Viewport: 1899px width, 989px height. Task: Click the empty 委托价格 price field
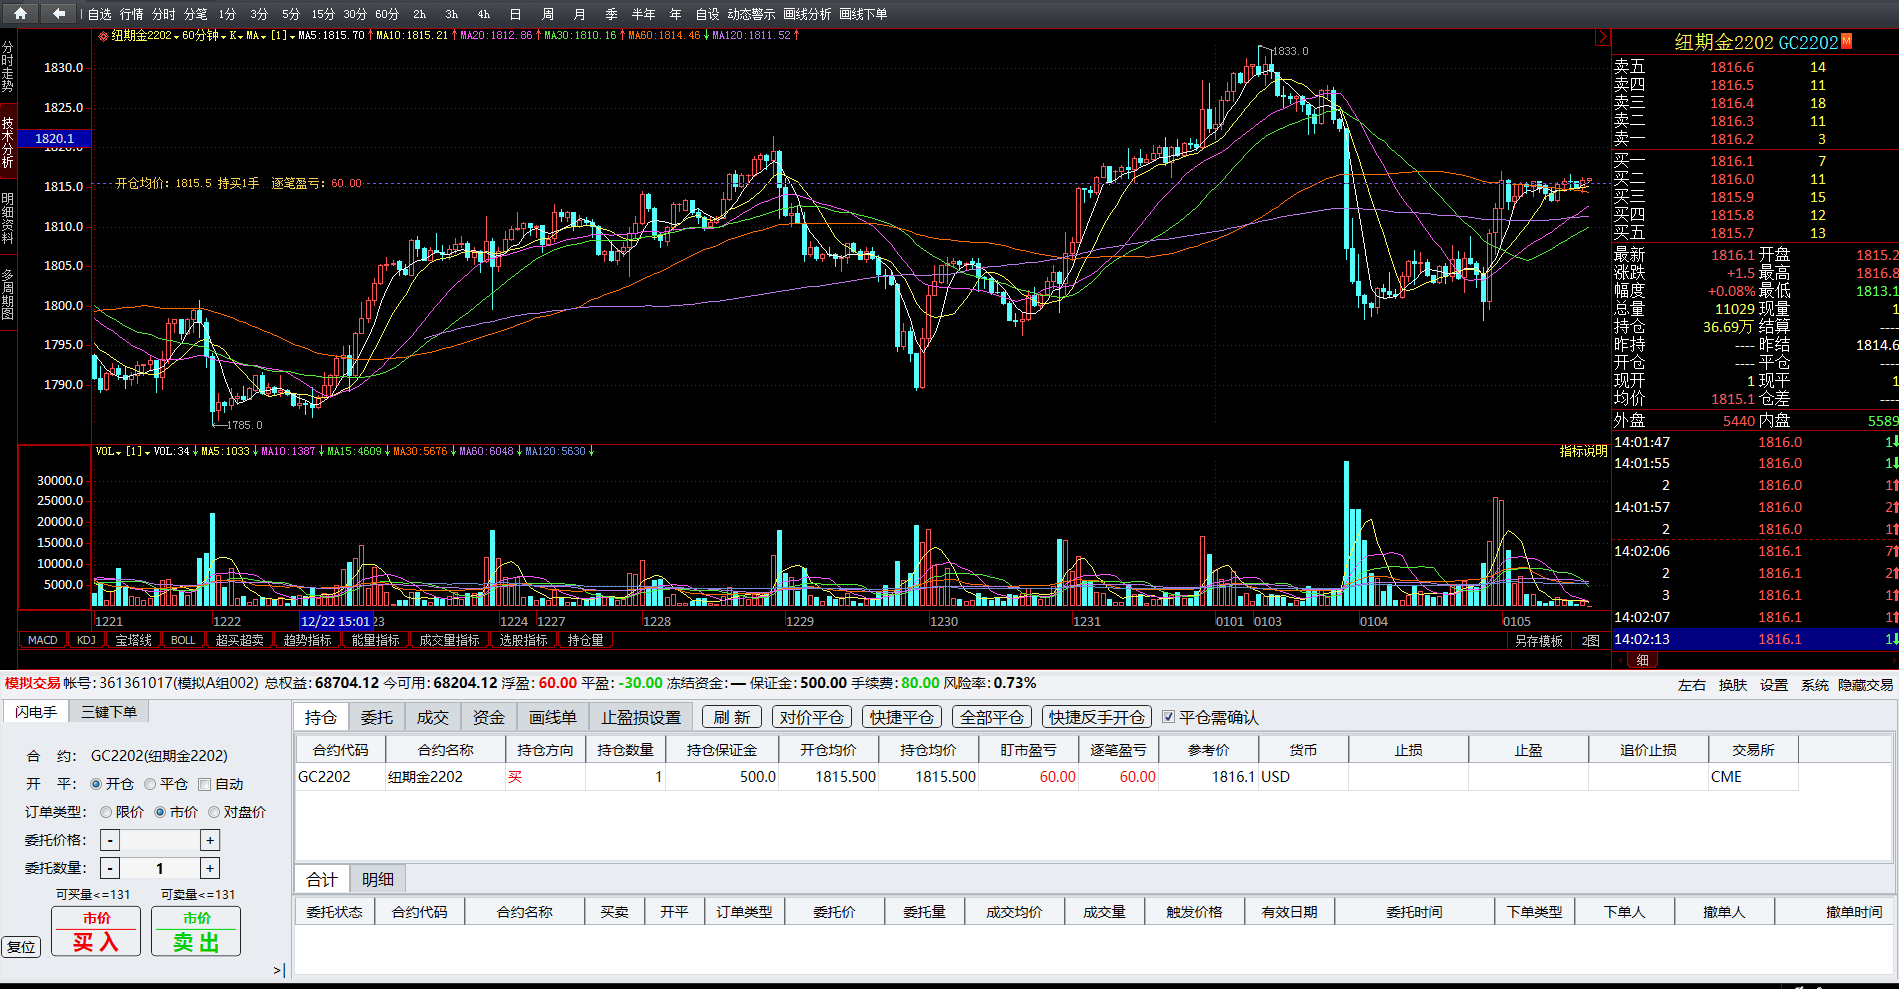point(160,840)
